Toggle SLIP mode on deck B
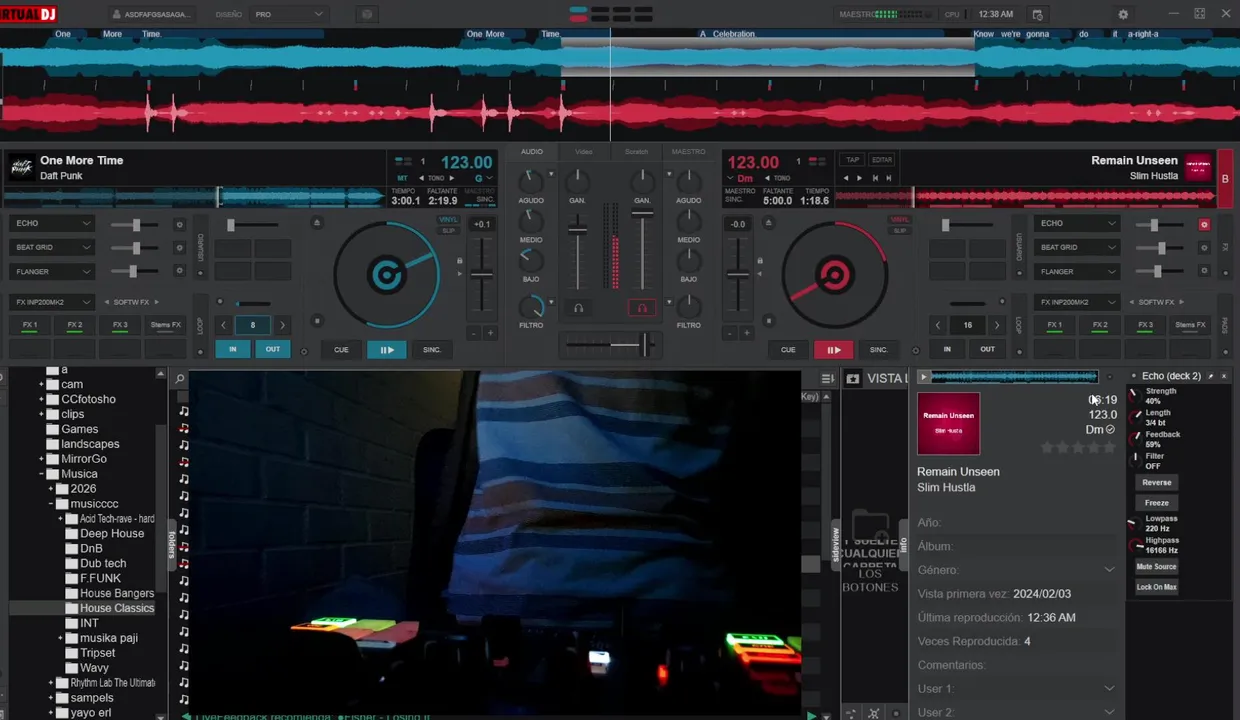Viewport: 1240px width, 720px height. [900, 231]
